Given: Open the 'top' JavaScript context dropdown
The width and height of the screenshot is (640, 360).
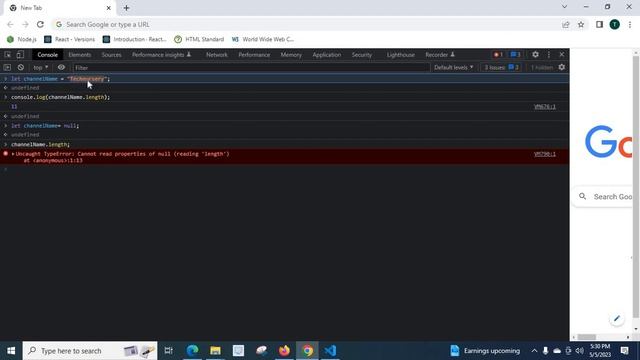Looking at the screenshot, I should click(x=40, y=68).
